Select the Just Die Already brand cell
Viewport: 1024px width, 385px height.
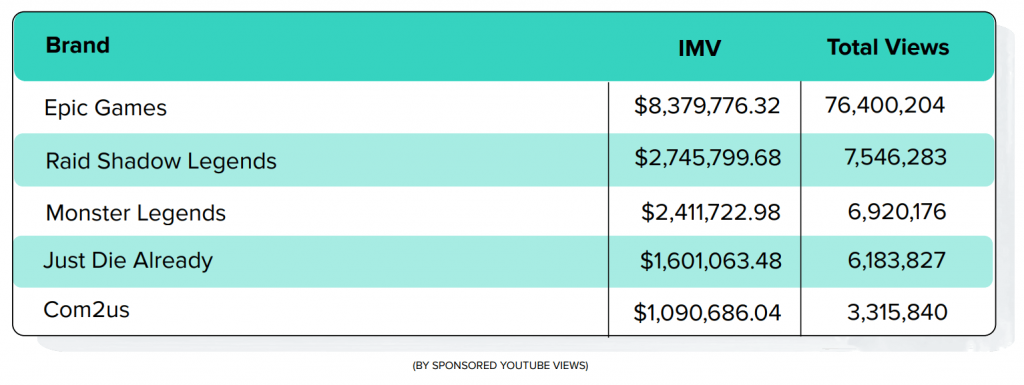coord(128,260)
